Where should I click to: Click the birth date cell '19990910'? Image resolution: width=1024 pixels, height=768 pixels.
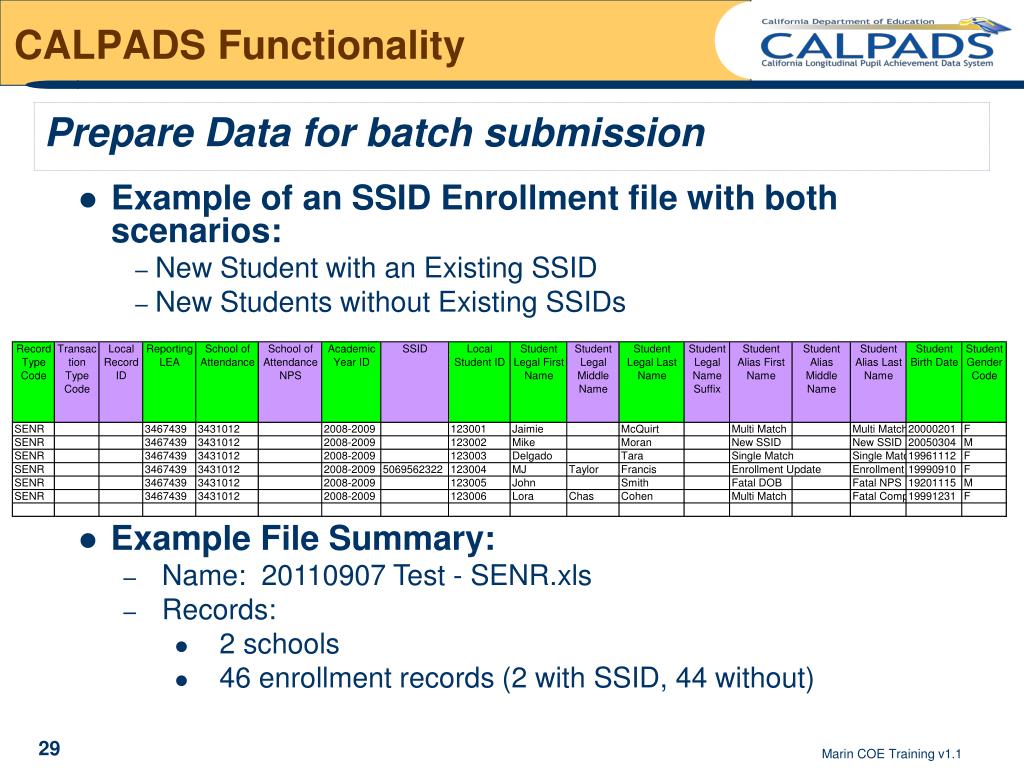point(932,470)
